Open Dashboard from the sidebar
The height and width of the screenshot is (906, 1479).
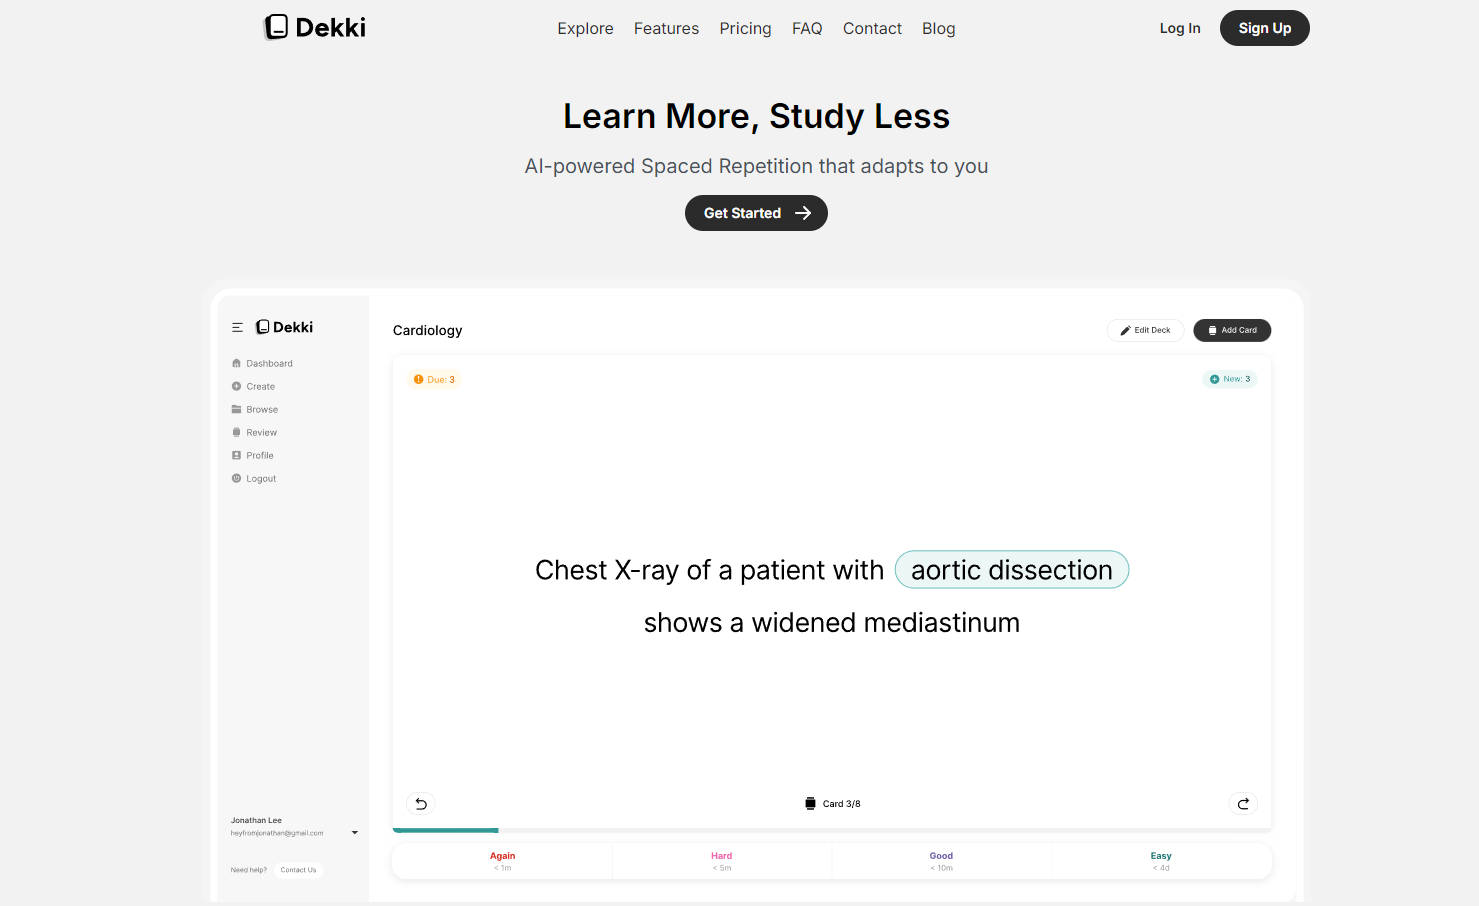[x=269, y=364]
